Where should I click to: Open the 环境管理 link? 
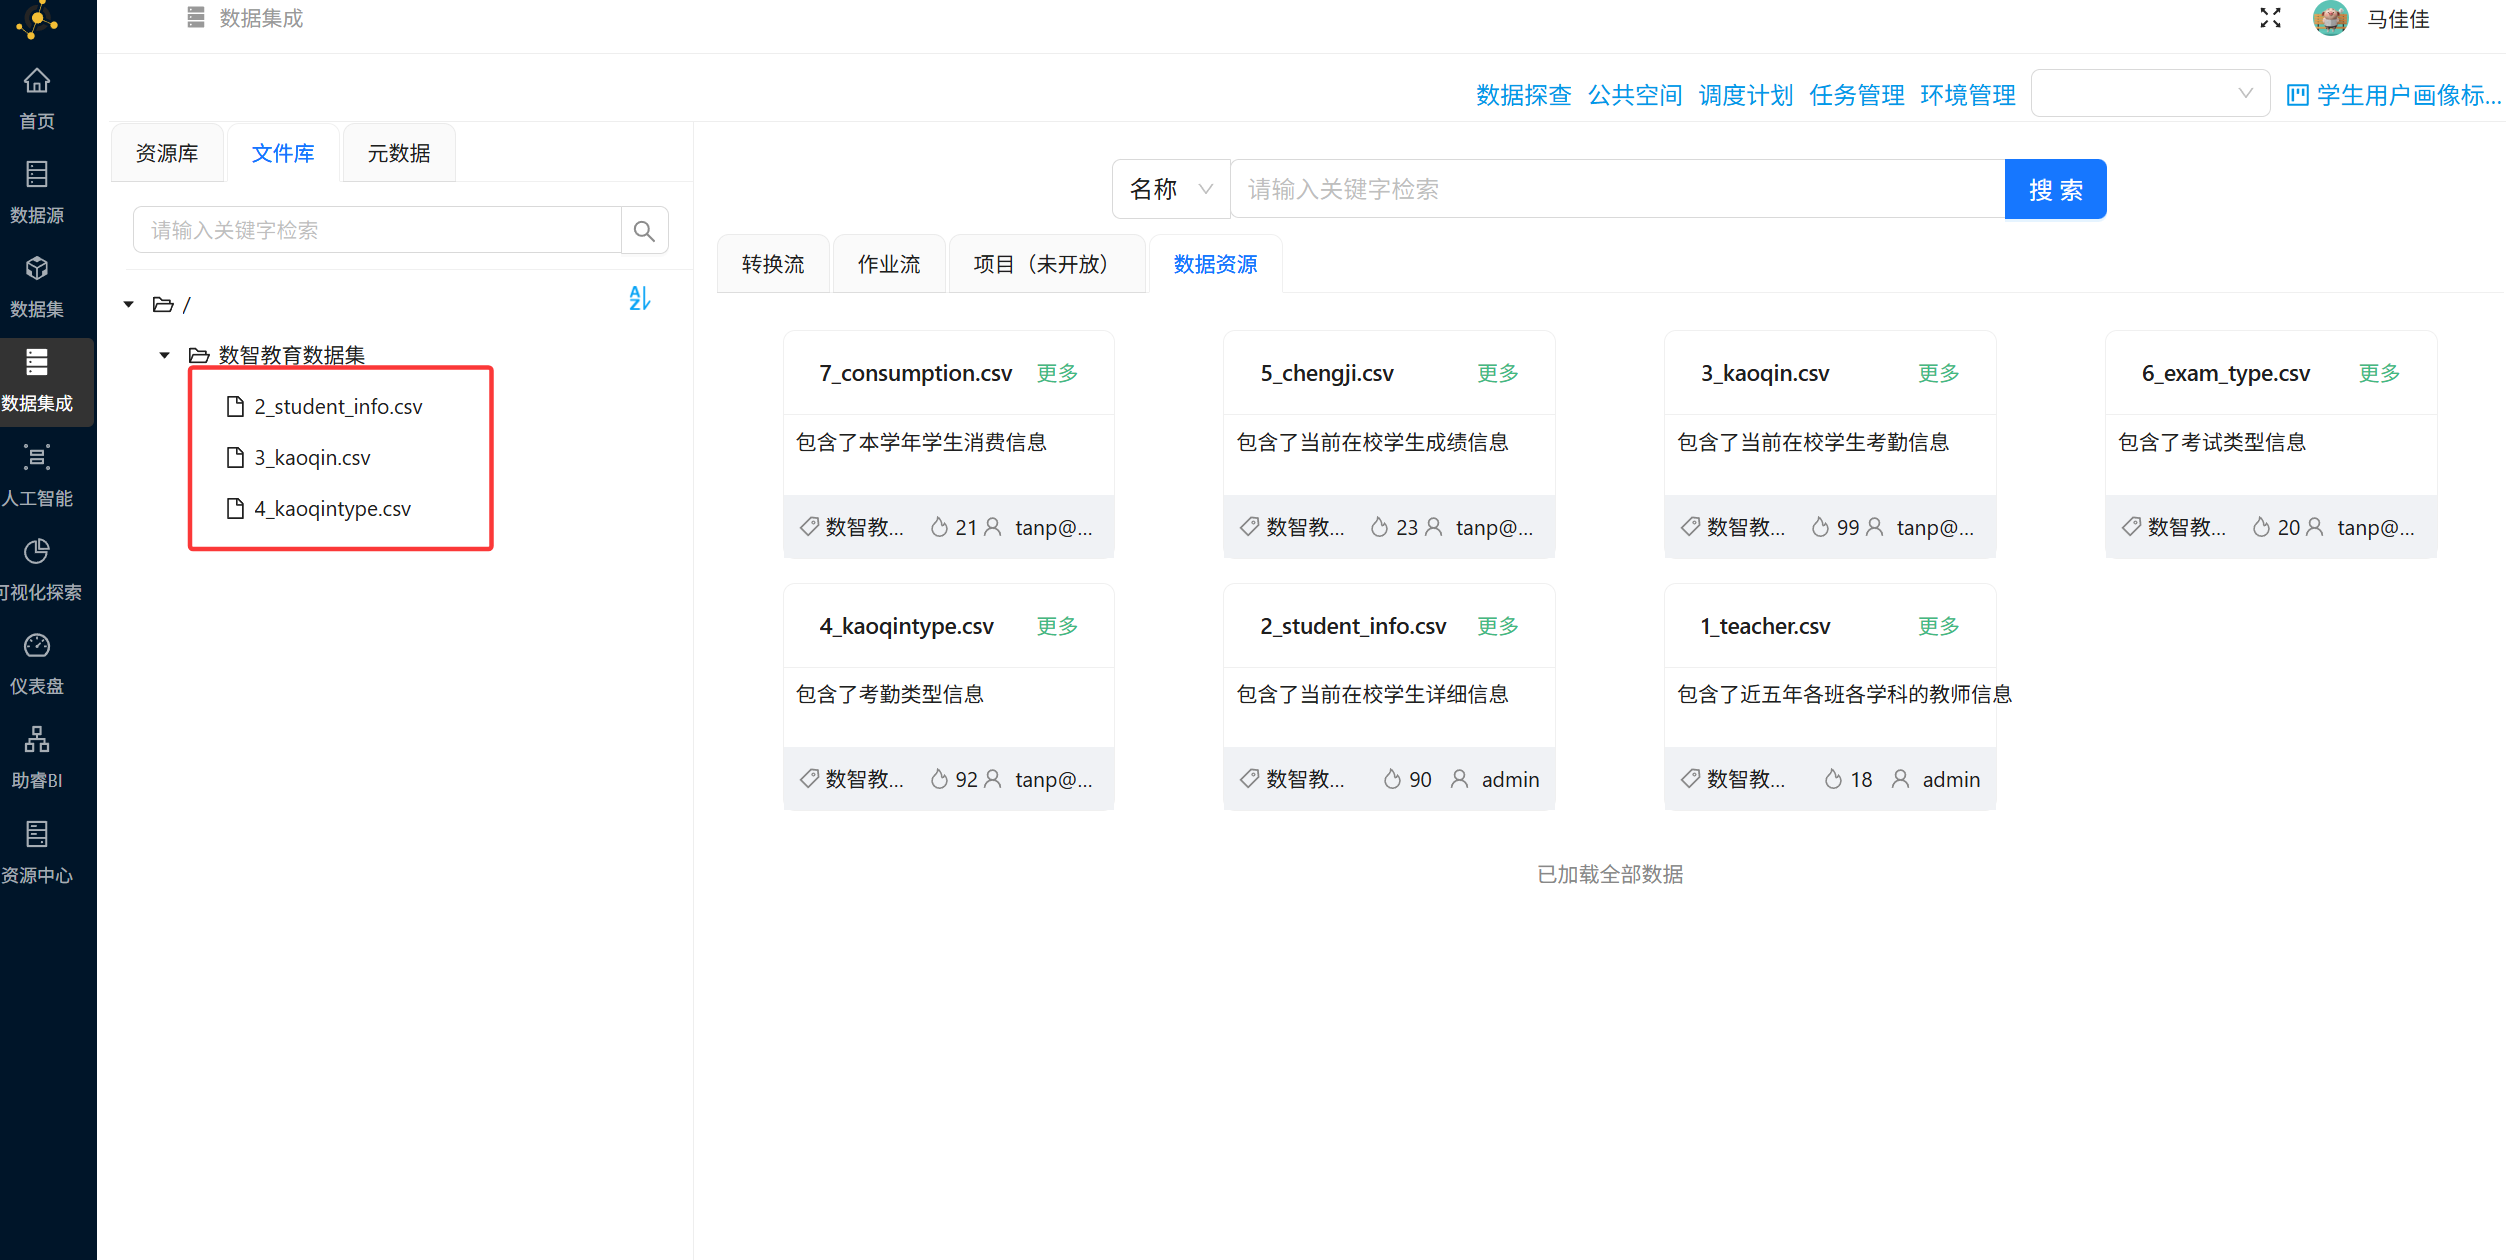click(1968, 95)
